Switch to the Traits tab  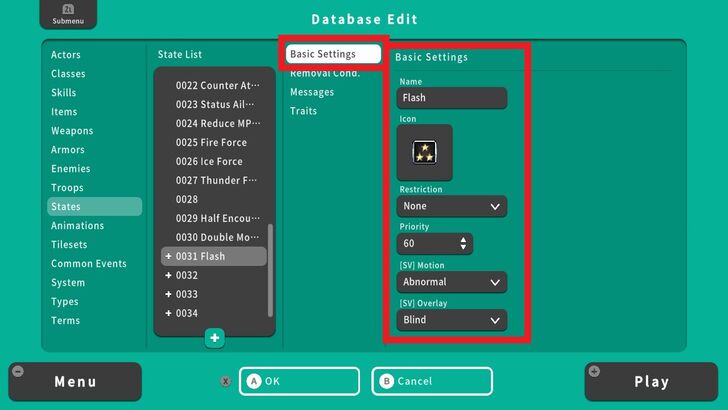click(303, 111)
